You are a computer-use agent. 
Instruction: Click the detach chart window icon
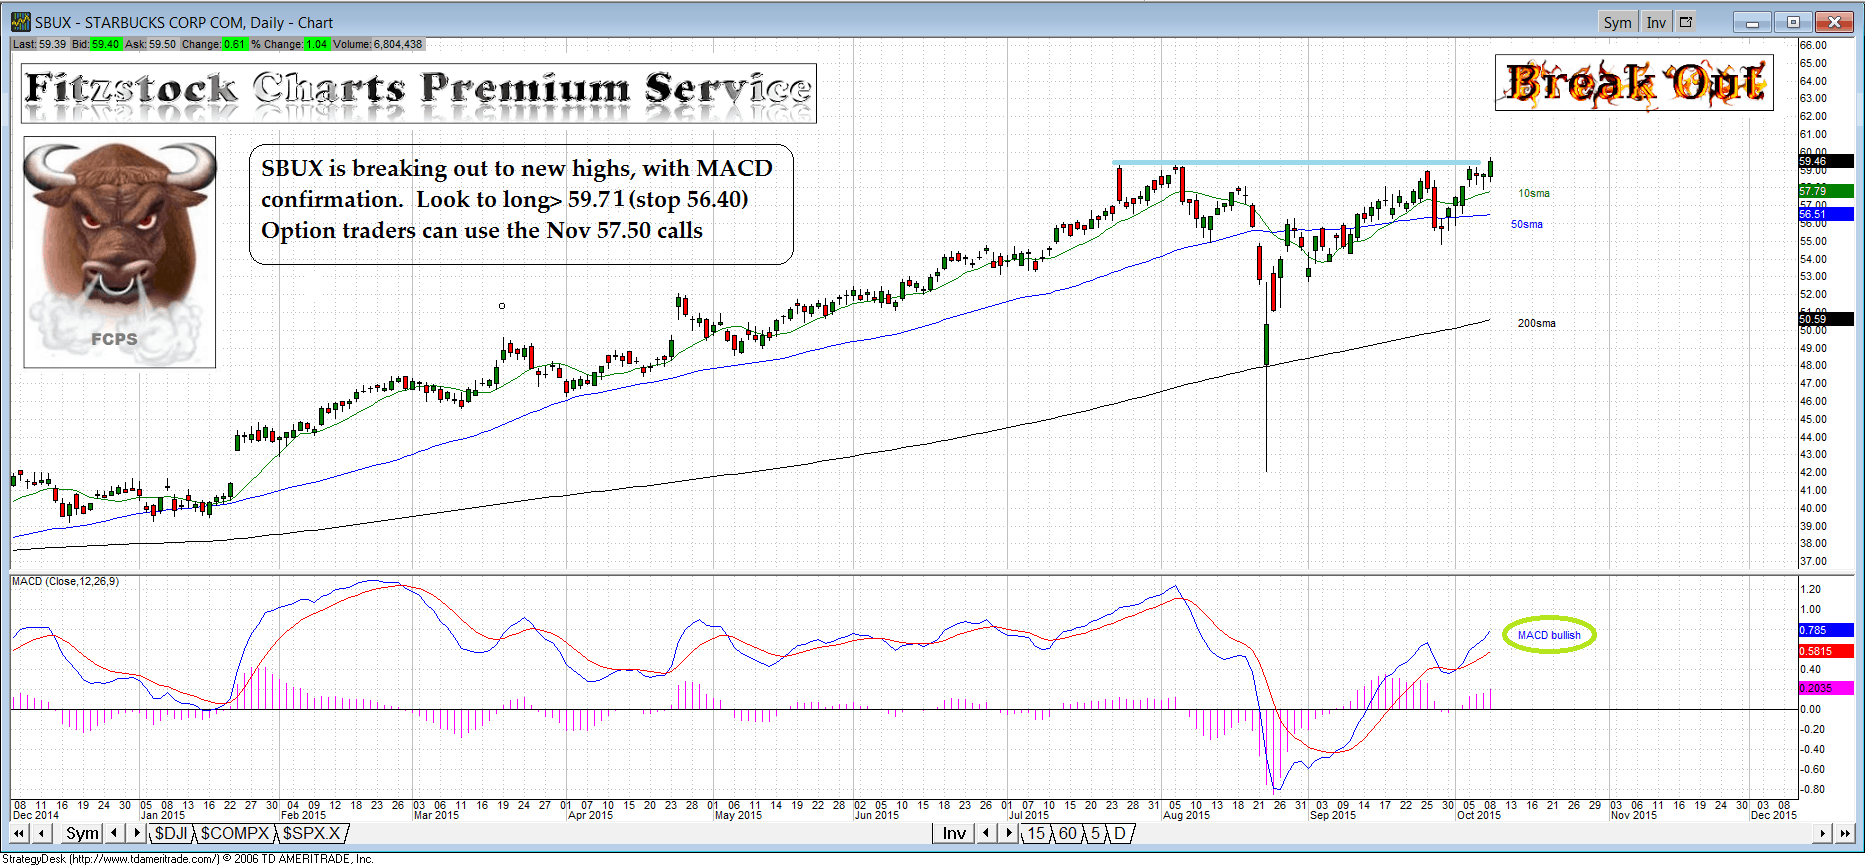[1686, 22]
